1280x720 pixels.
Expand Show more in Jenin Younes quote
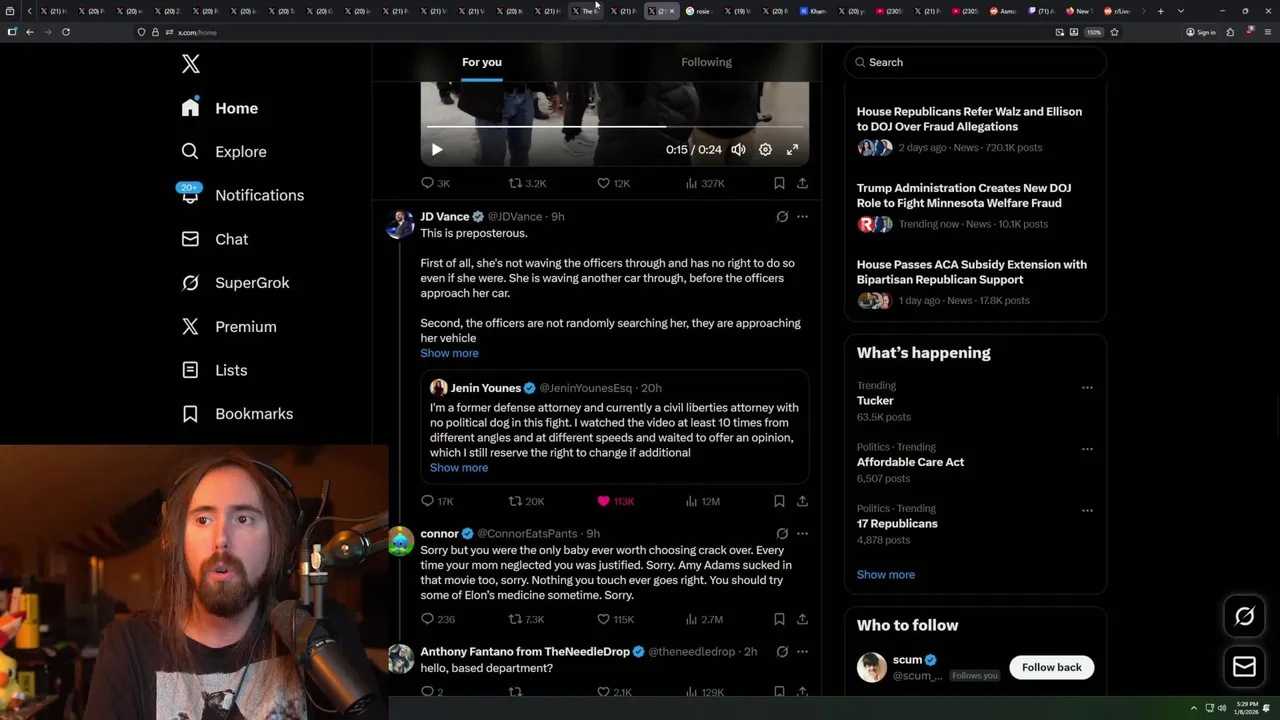click(x=459, y=468)
